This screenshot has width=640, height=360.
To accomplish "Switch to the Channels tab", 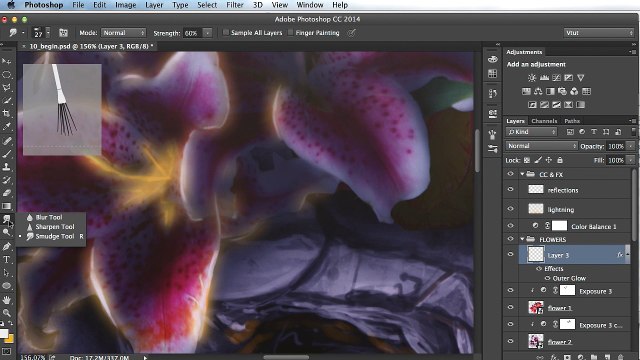I will pyautogui.click(x=544, y=121).
